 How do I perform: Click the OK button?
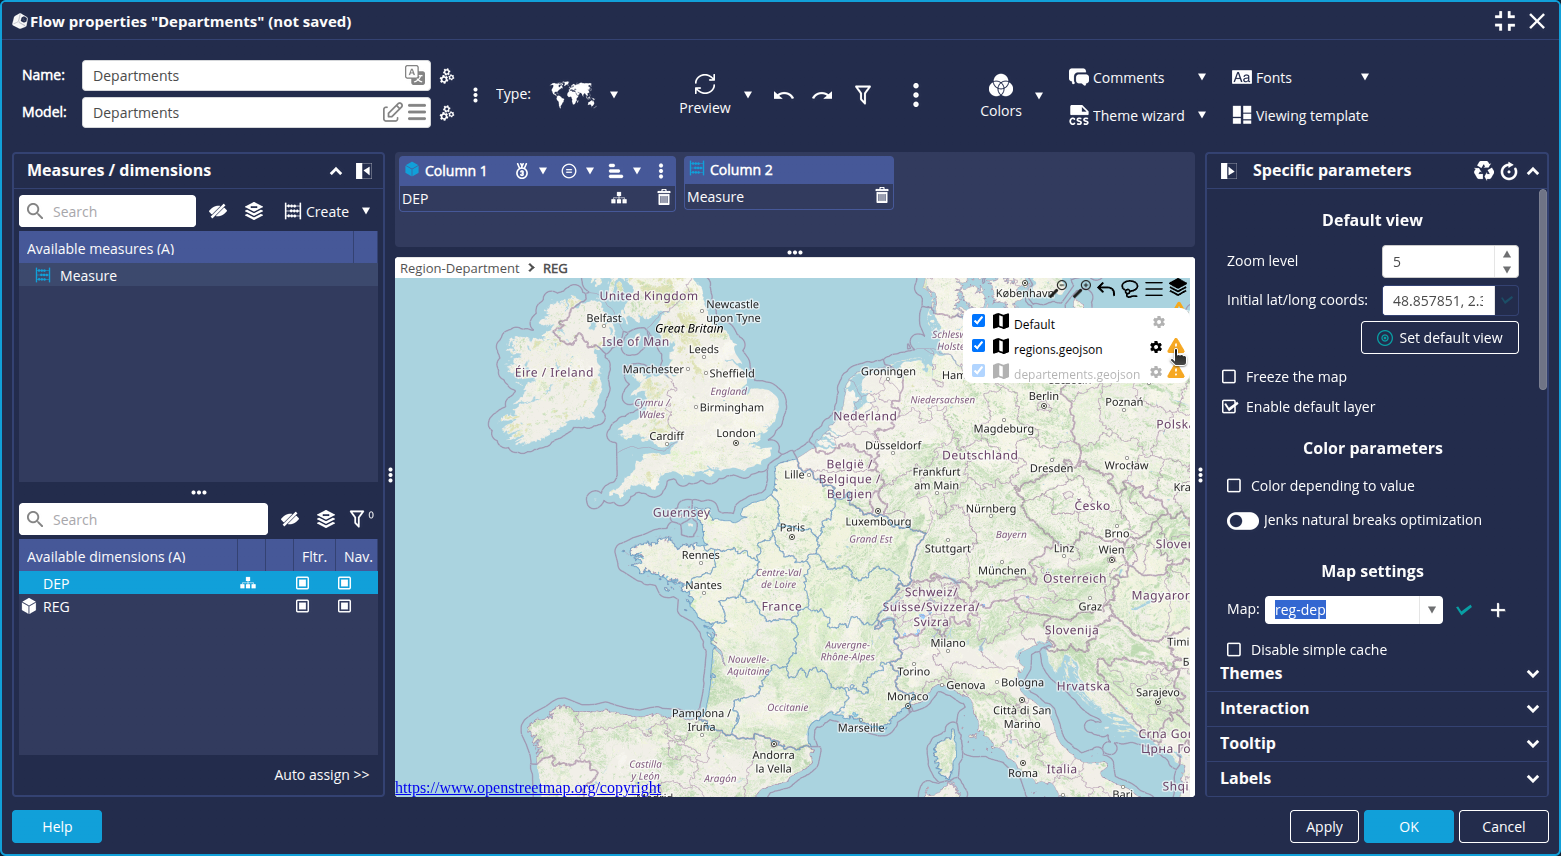pyautogui.click(x=1409, y=827)
